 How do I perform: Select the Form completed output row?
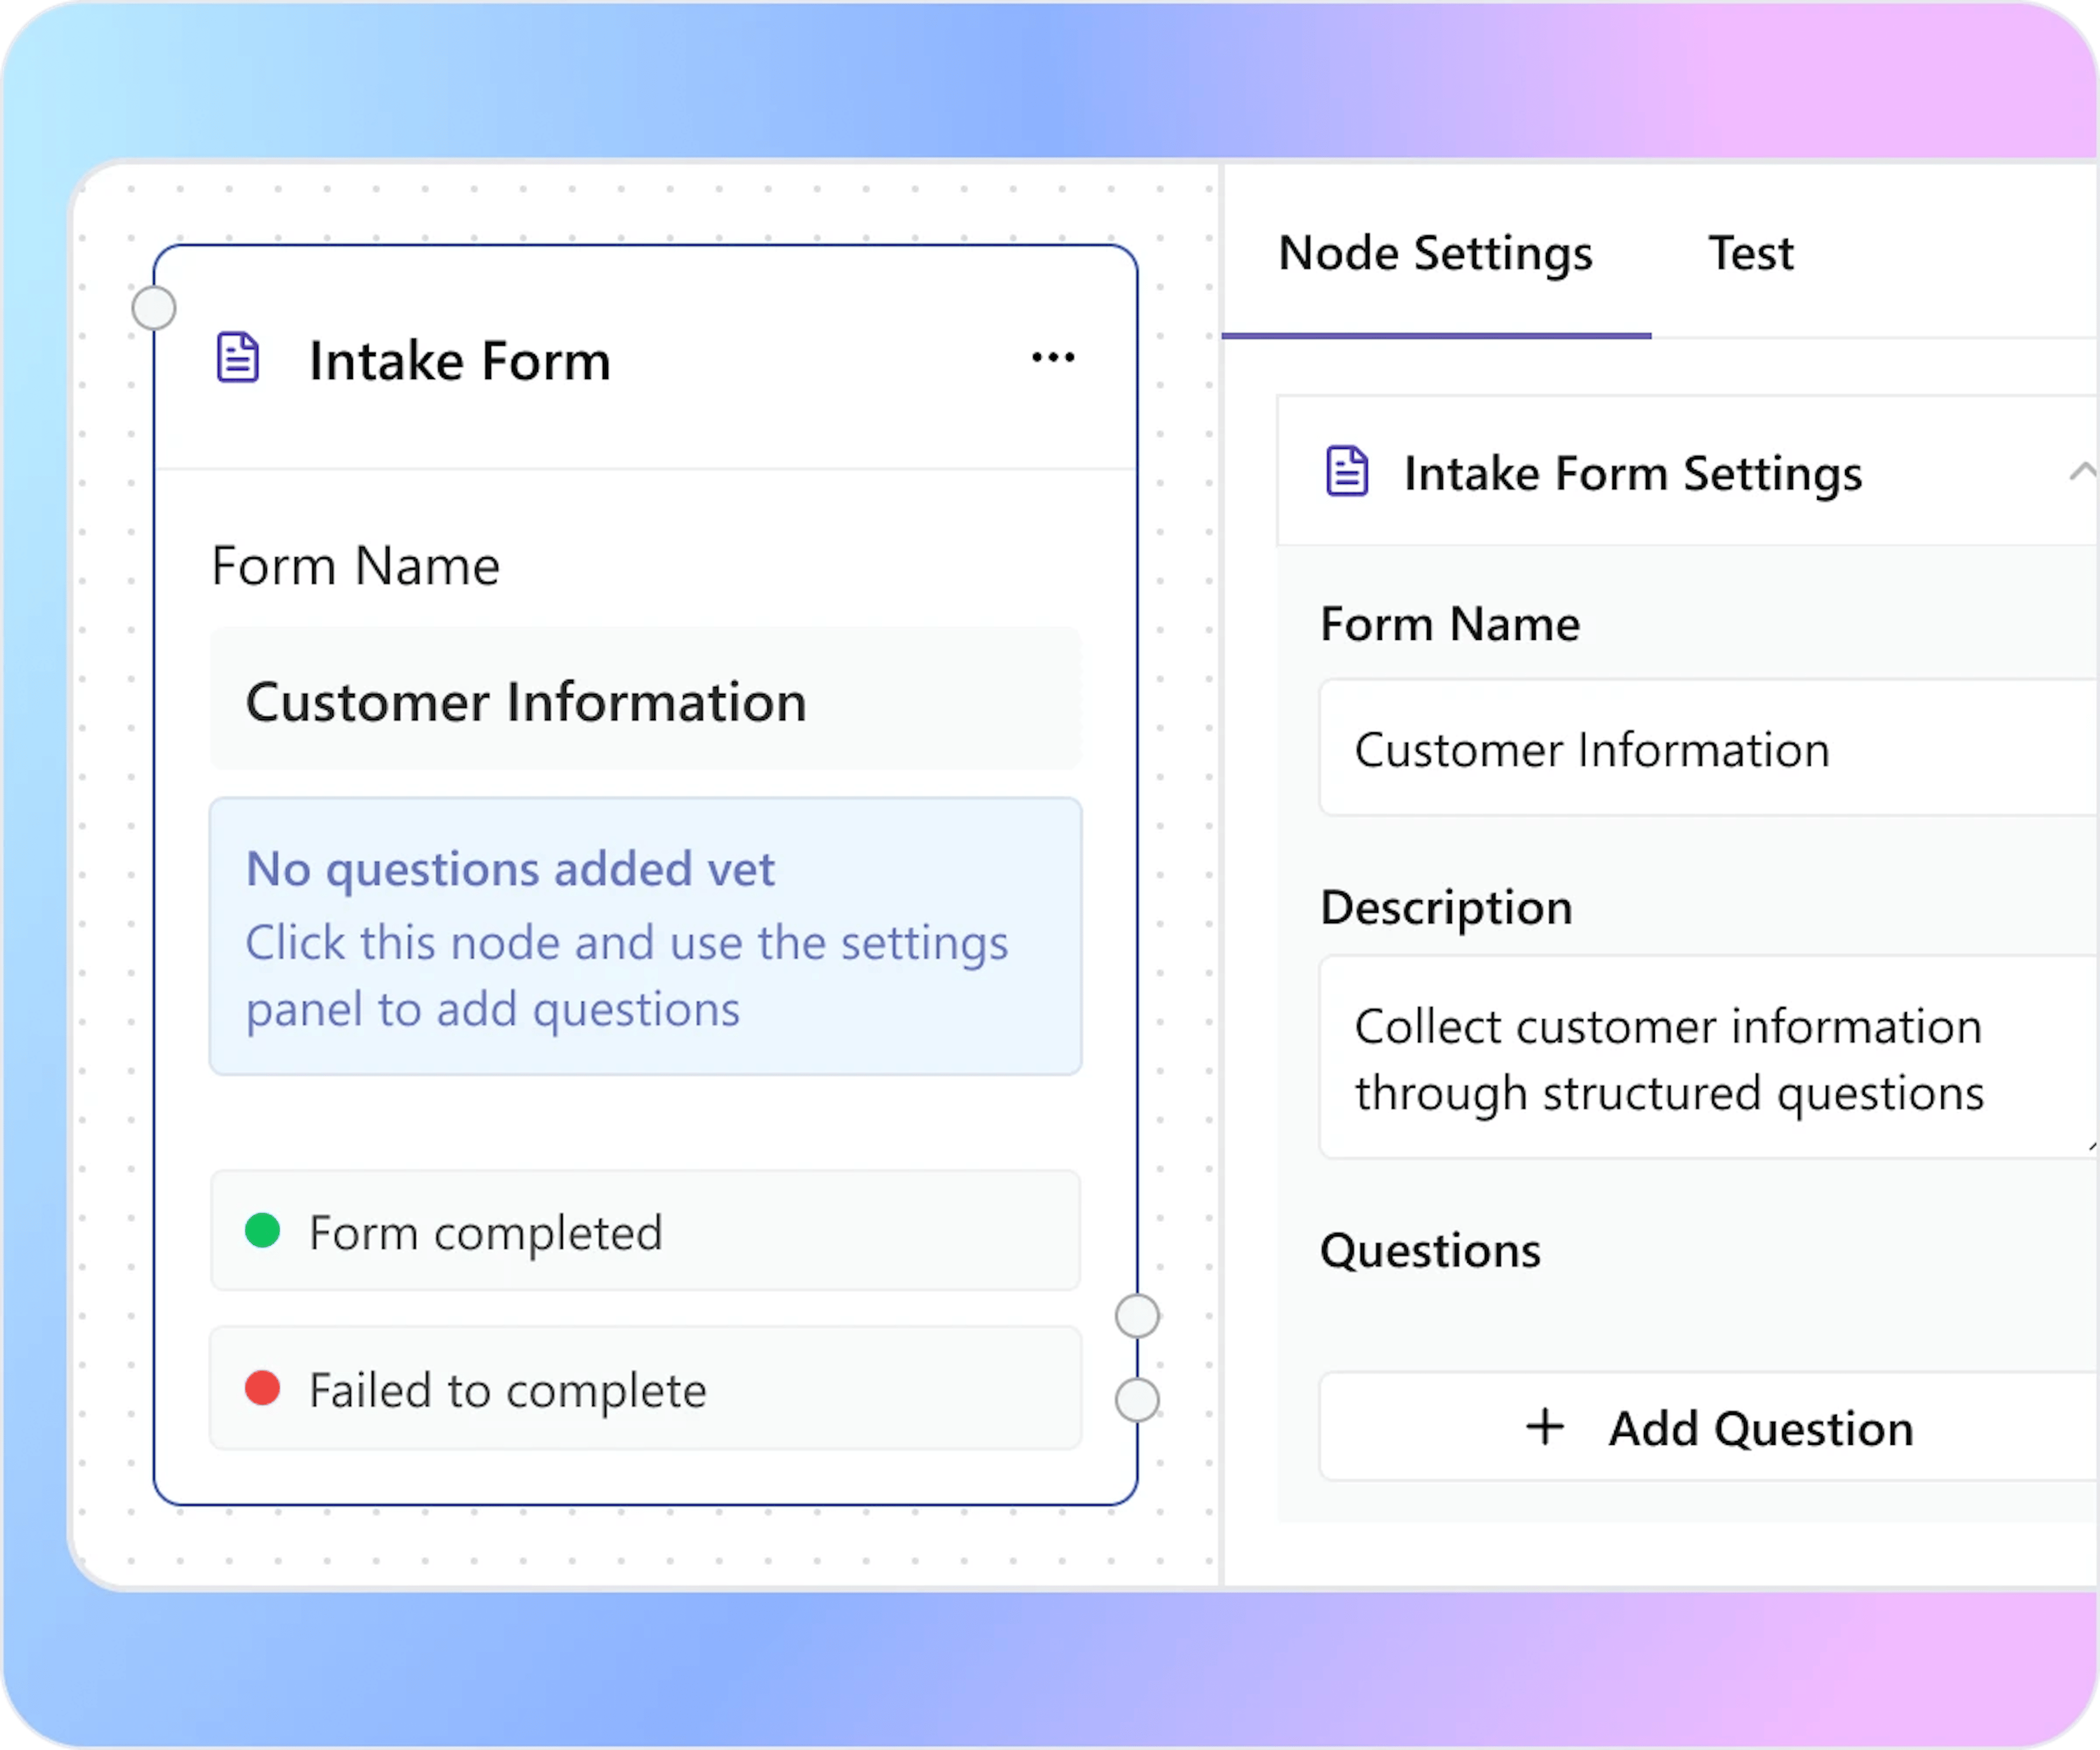(x=645, y=1231)
